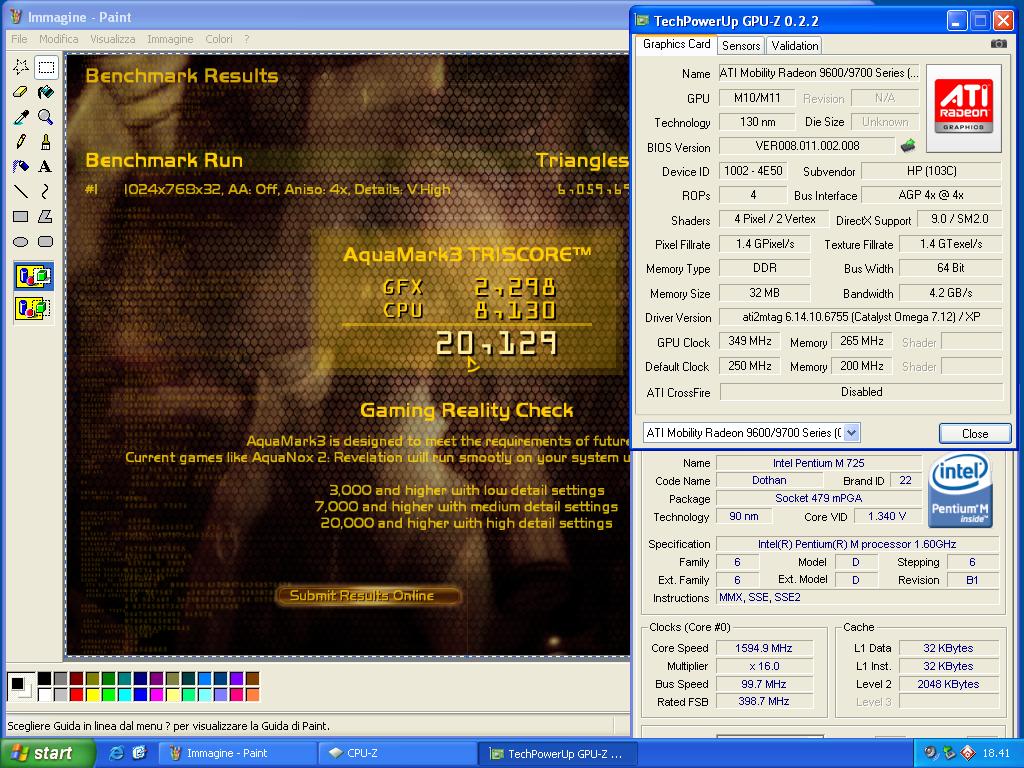Screen dimensions: 1024x768
Task: Click the GPU-Z camera screenshot icon
Action: click(999, 44)
